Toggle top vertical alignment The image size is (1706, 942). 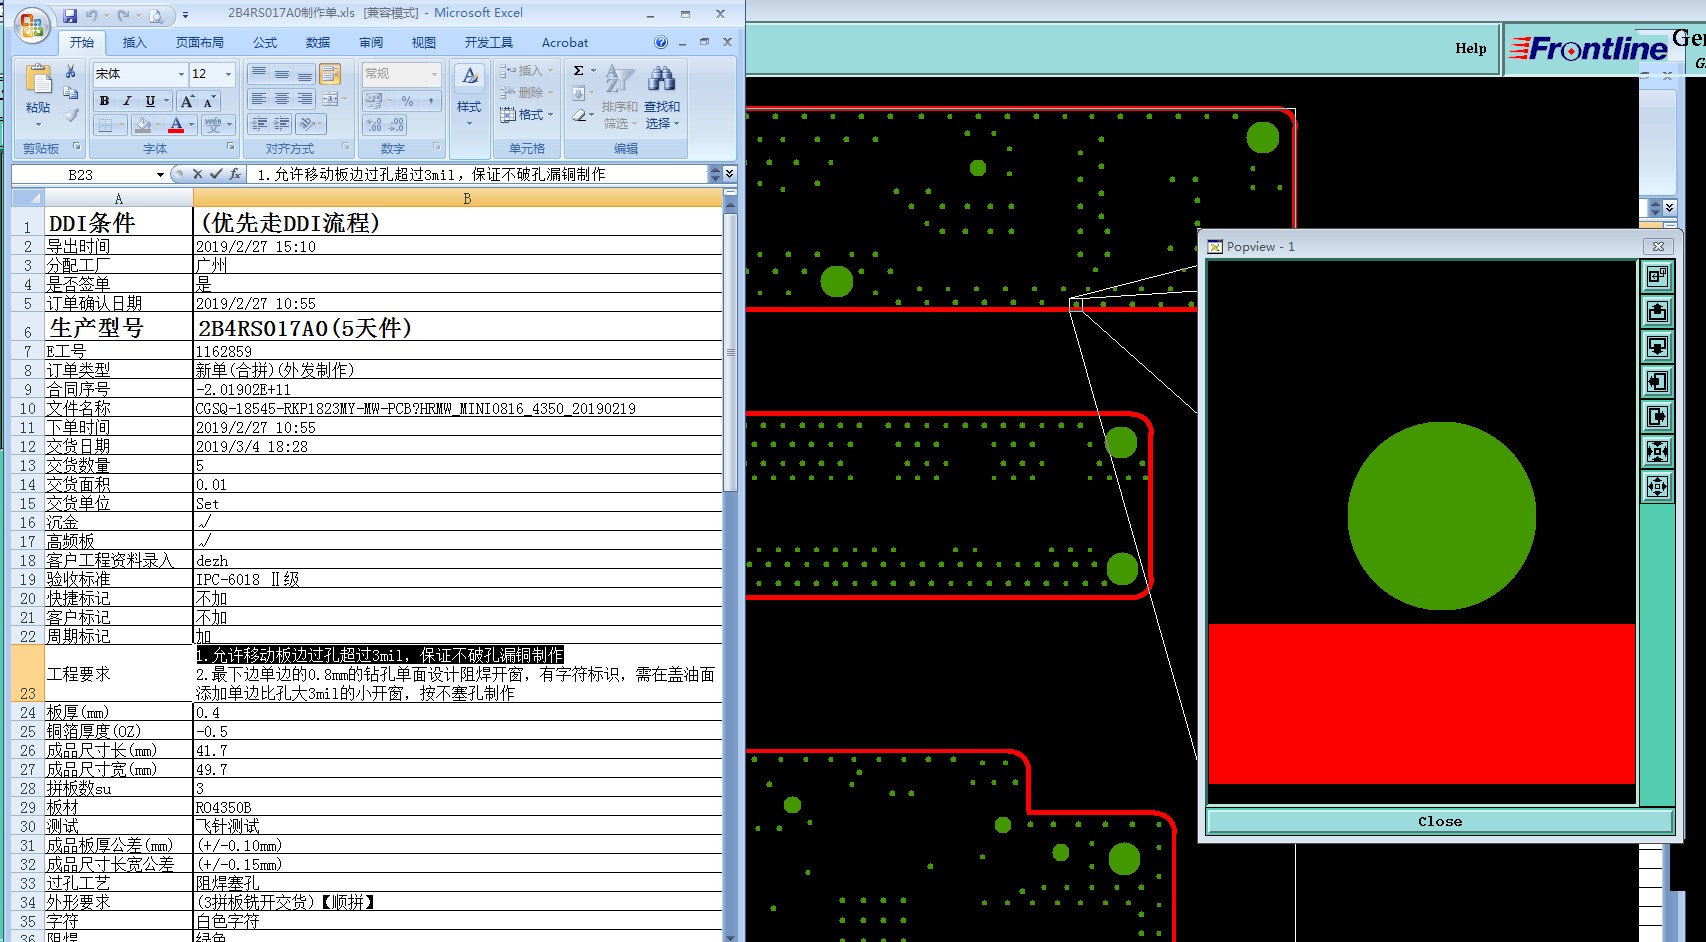[x=259, y=75]
